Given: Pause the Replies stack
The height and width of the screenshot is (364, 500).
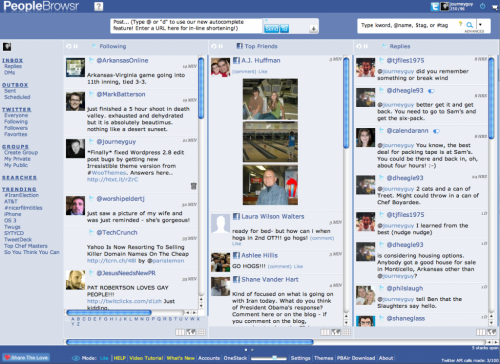Looking at the screenshot, I should click(x=366, y=46).
